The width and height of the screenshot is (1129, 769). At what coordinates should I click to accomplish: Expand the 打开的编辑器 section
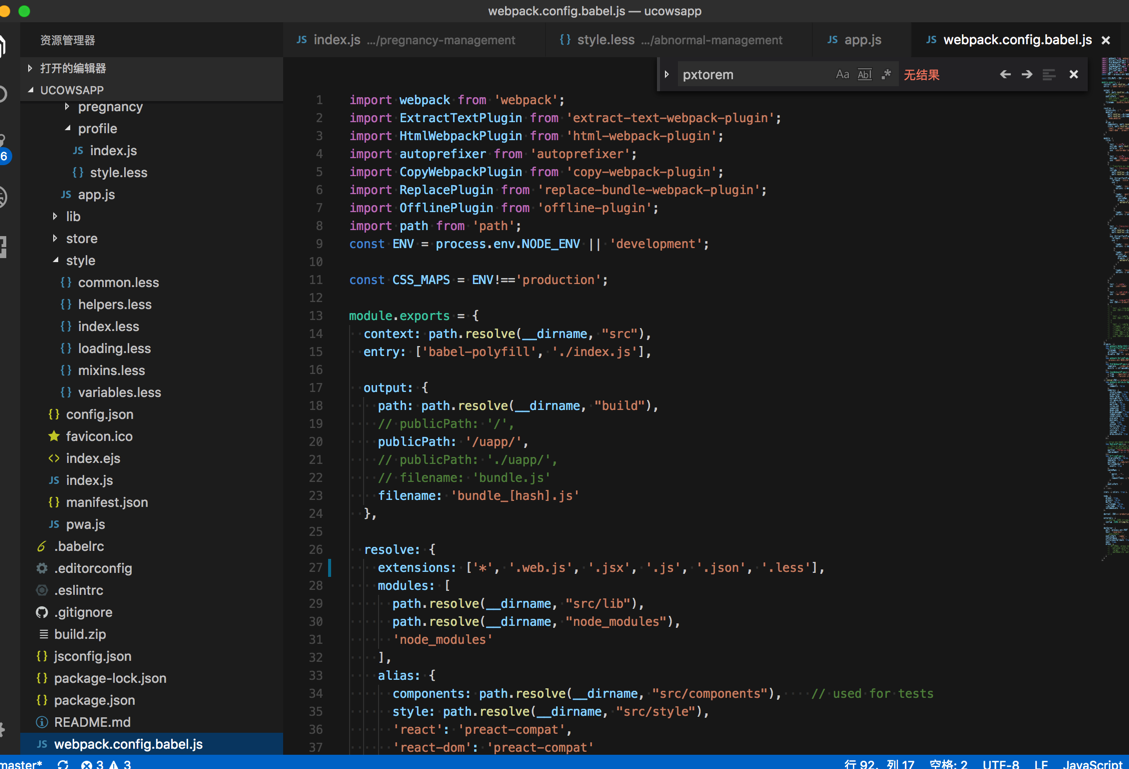pyautogui.click(x=72, y=68)
